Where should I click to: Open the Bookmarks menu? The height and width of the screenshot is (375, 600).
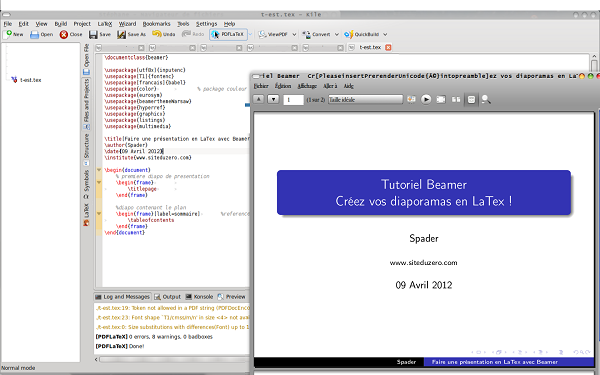point(157,24)
